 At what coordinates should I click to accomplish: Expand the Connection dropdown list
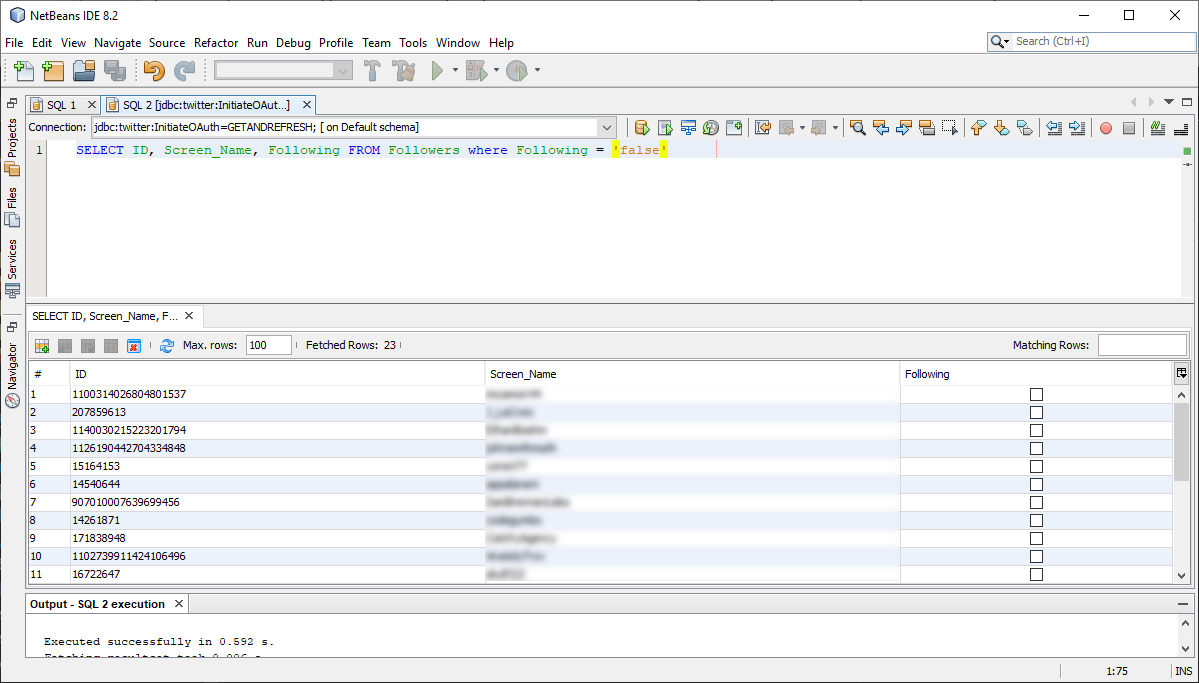pos(607,128)
